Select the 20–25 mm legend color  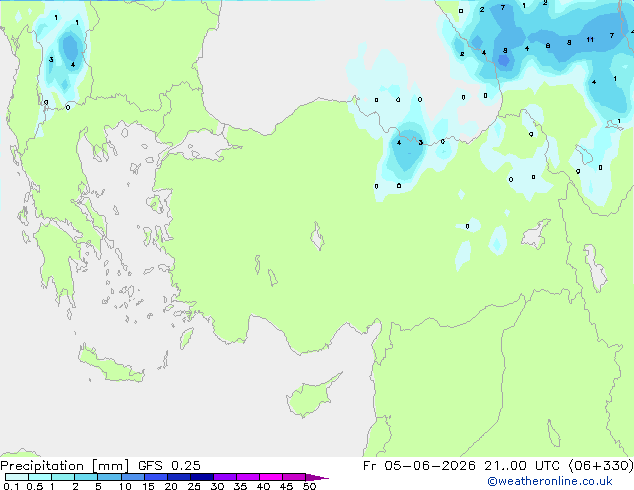click(x=178, y=477)
